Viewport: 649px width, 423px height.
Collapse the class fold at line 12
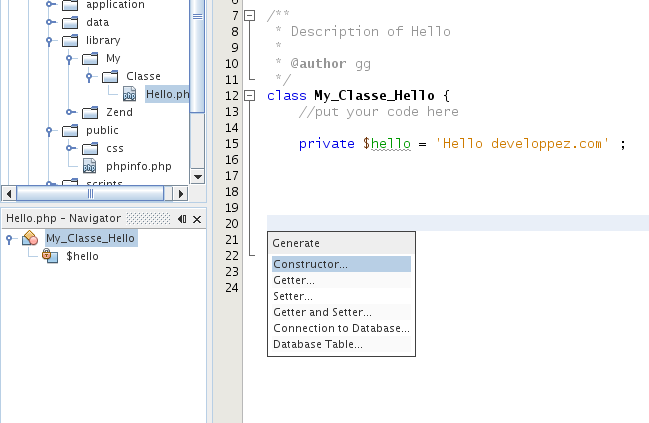point(249,96)
